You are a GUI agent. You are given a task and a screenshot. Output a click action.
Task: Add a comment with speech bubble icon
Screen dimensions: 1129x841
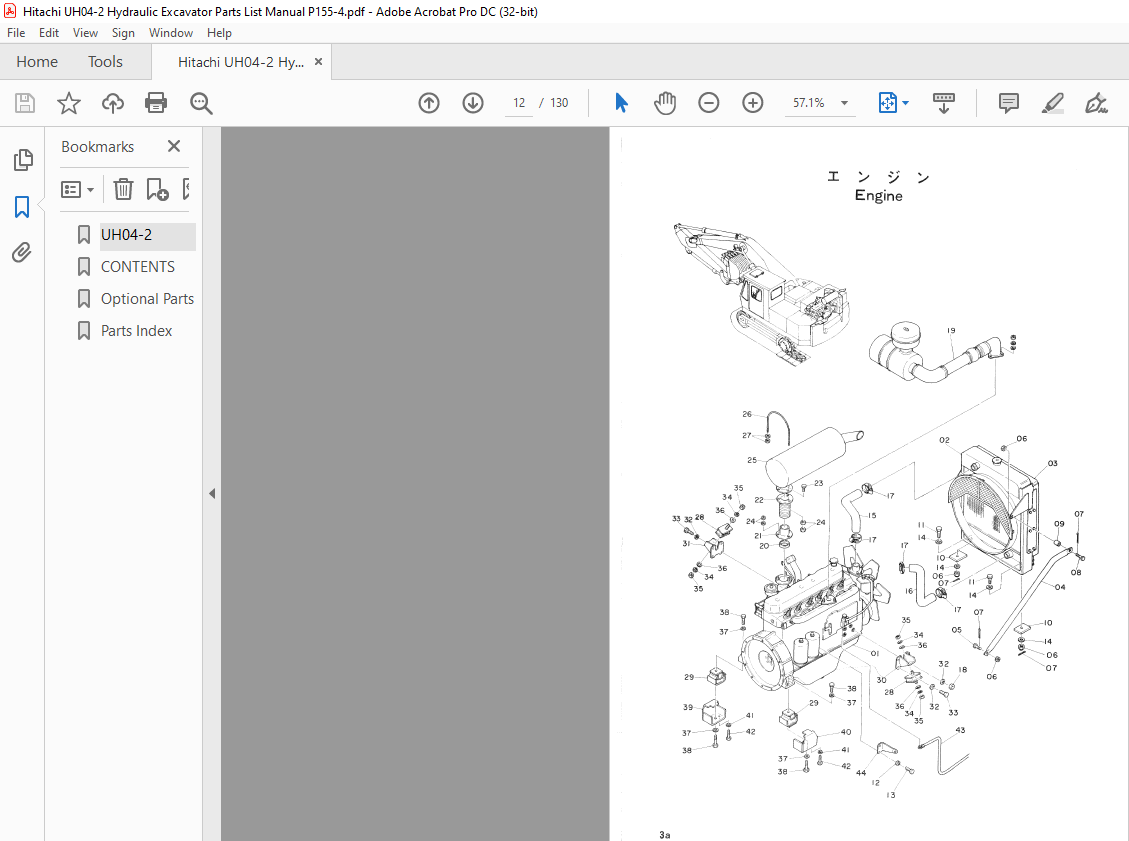point(1009,103)
